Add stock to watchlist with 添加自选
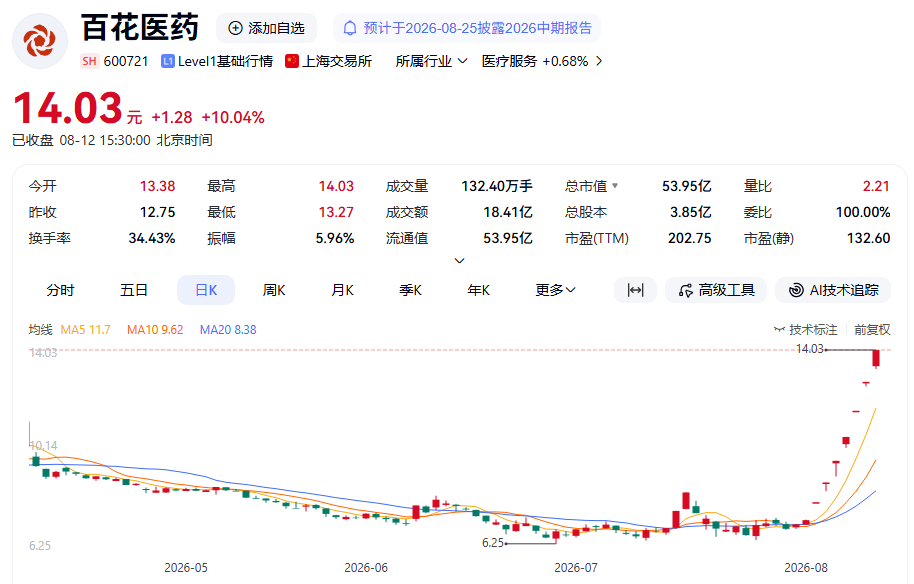This screenshot has width=914, height=584. [266, 28]
